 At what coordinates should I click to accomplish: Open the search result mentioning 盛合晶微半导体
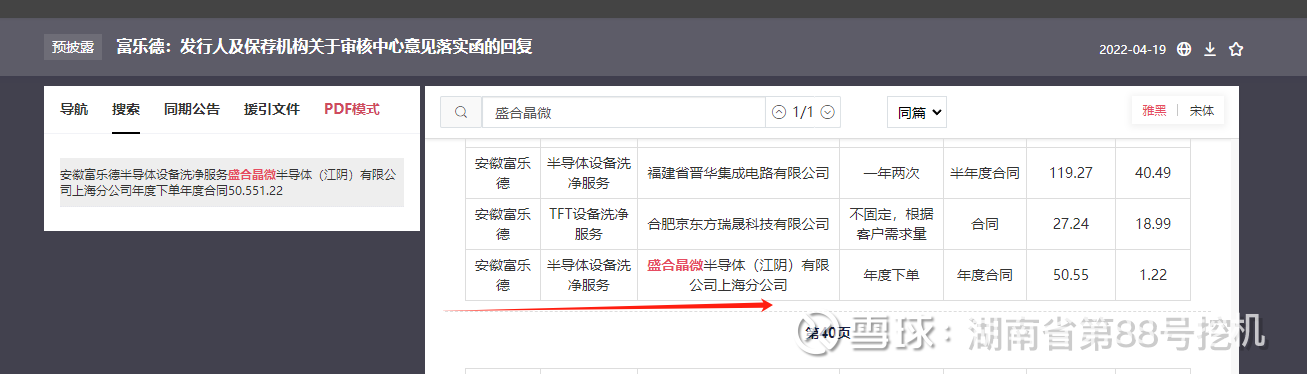(x=232, y=182)
